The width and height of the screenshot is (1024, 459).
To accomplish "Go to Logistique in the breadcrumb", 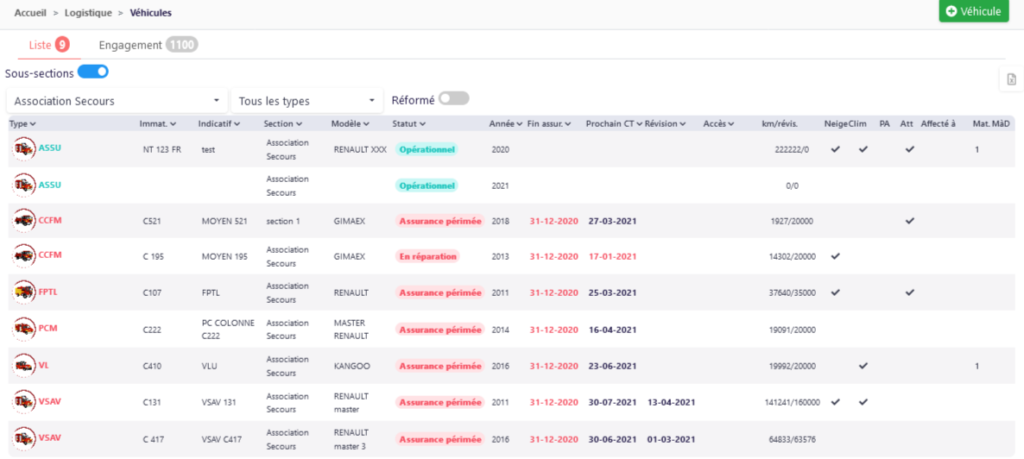I will (x=88, y=12).
